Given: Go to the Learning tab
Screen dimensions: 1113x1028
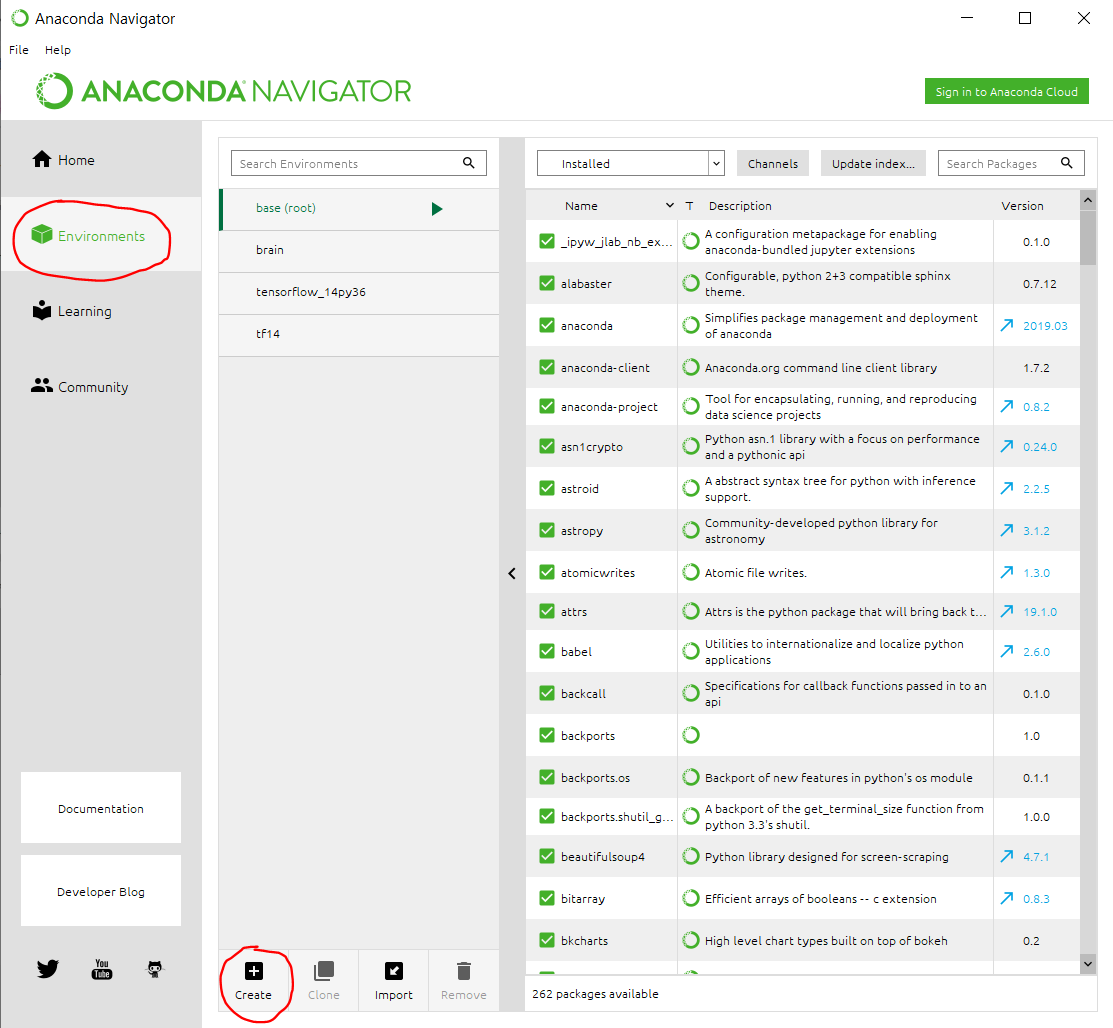Looking at the screenshot, I should pyautogui.click(x=102, y=310).
